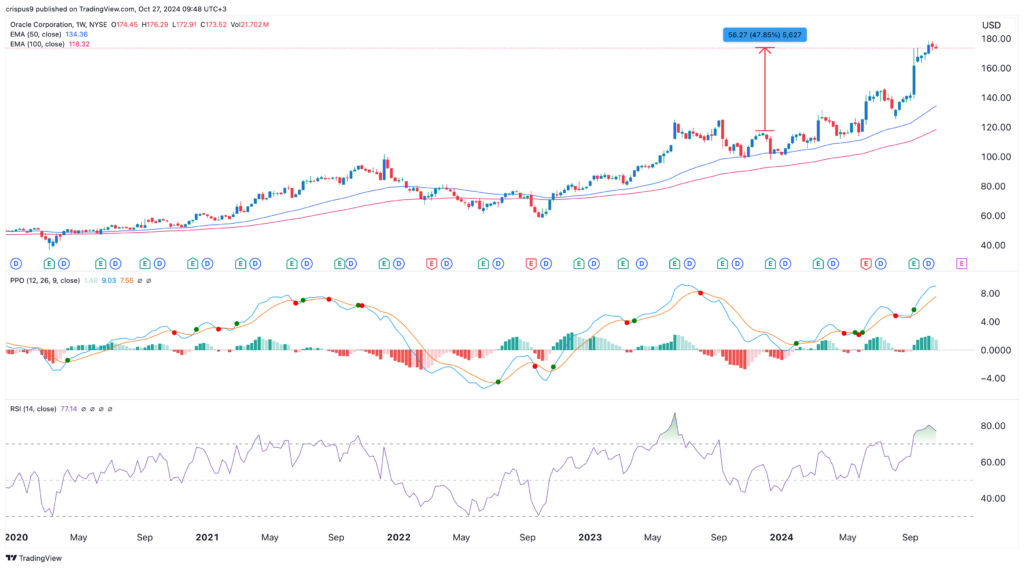
Task: Click the red earnings marker in mid-2024
Action: click(x=865, y=264)
